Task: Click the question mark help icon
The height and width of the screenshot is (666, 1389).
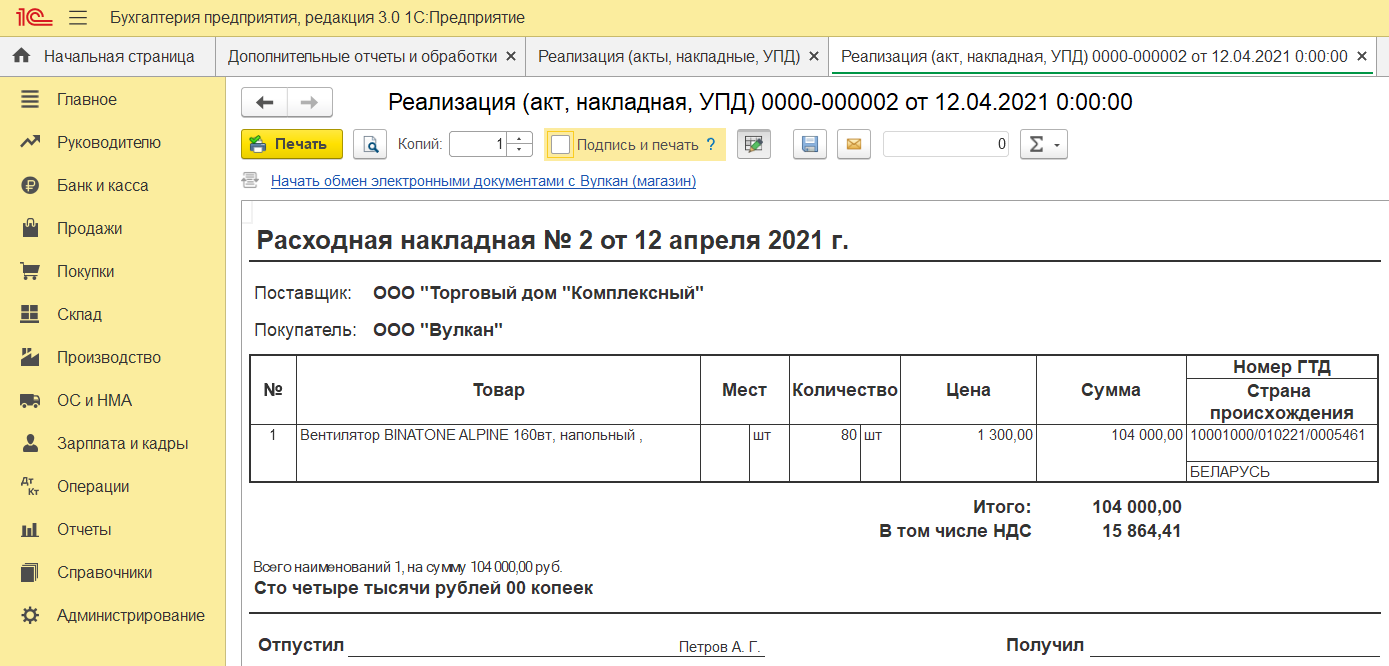Action: [711, 144]
